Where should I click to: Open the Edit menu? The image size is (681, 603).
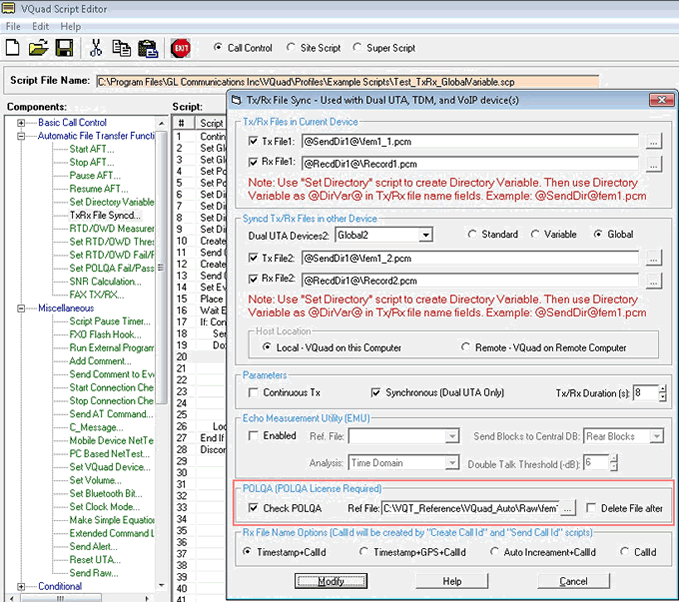pyautogui.click(x=40, y=25)
